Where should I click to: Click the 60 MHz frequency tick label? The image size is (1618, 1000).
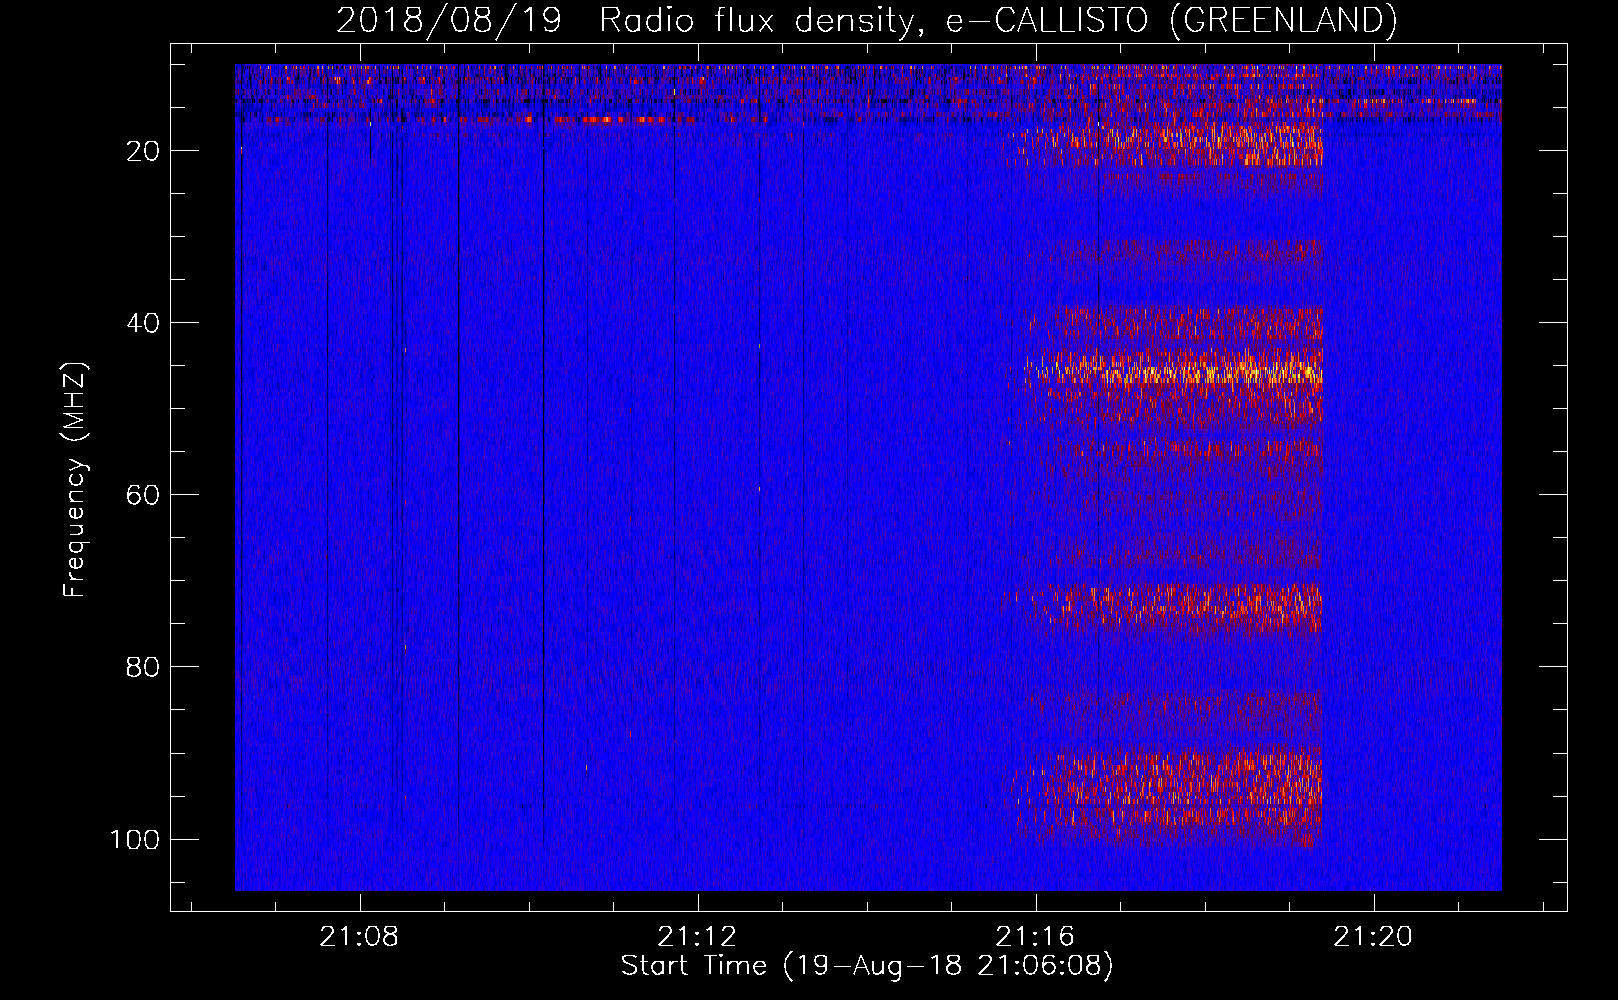[143, 495]
